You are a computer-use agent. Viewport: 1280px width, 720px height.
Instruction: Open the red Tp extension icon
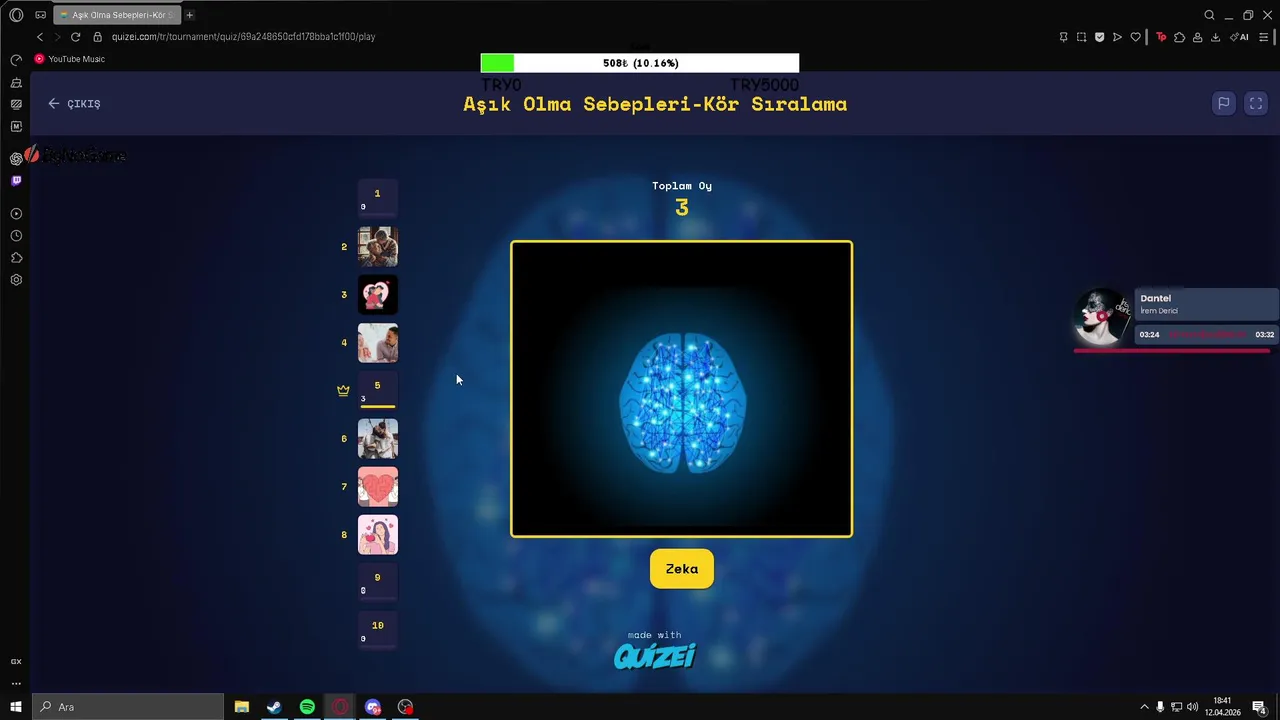coord(1161,37)
